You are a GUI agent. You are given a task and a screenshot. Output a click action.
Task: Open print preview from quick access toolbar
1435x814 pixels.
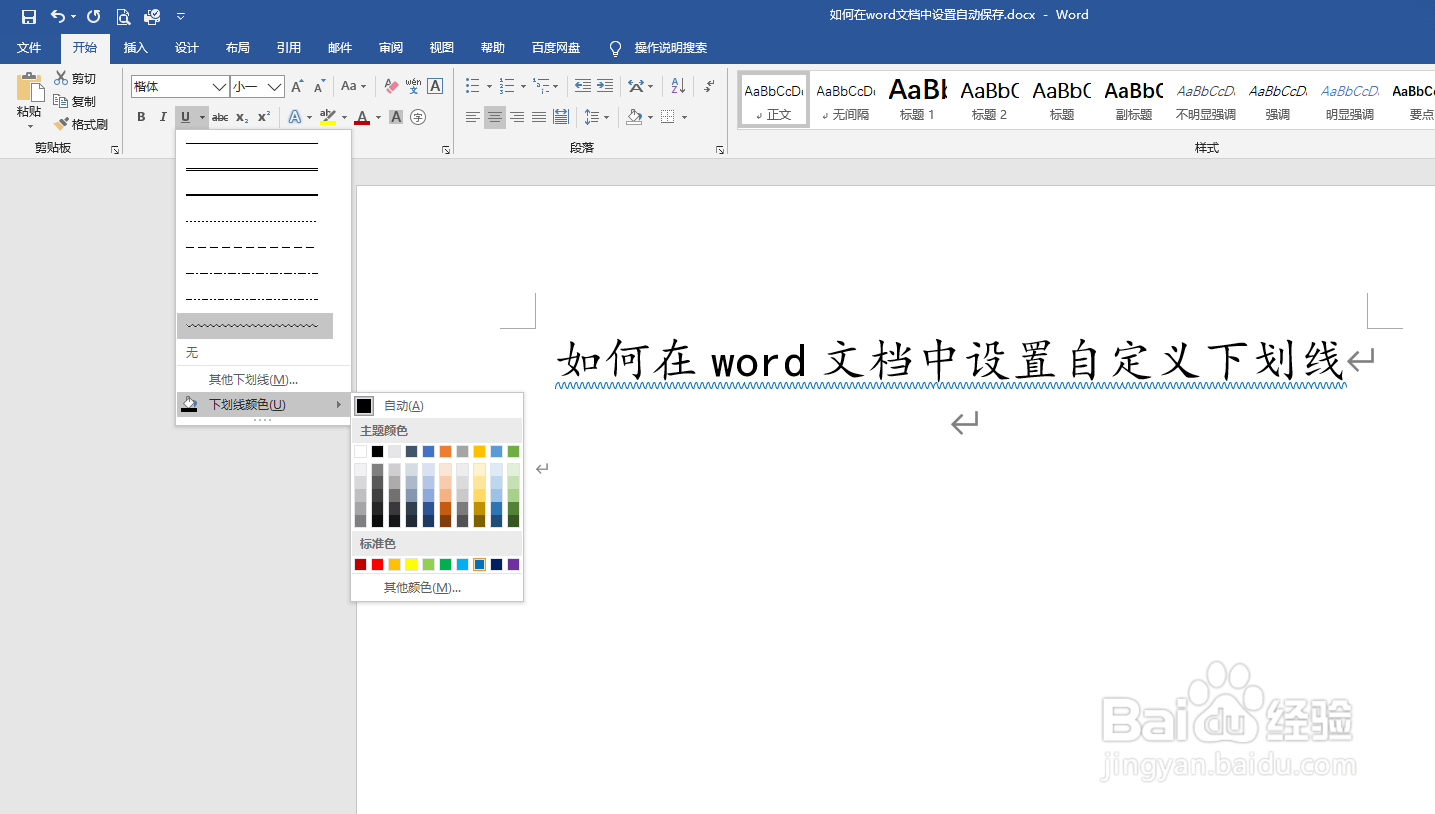(123, 16)
